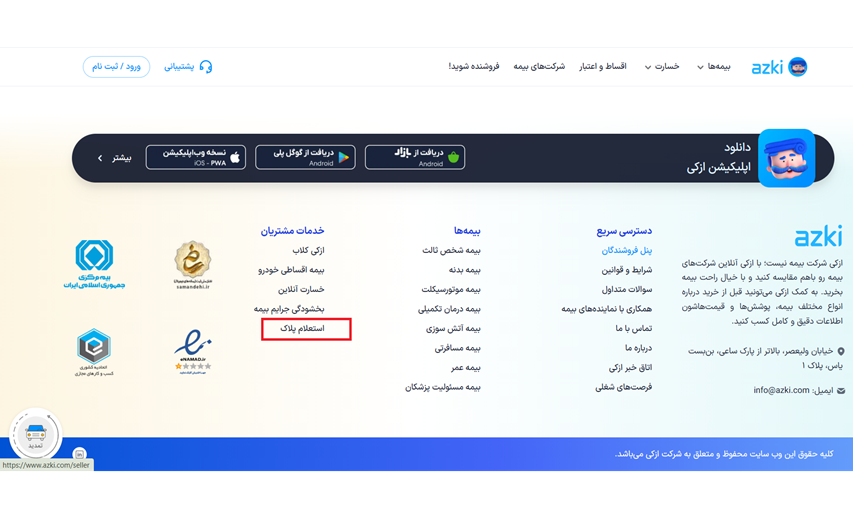Click the azki logo in the header

point(779,67)
